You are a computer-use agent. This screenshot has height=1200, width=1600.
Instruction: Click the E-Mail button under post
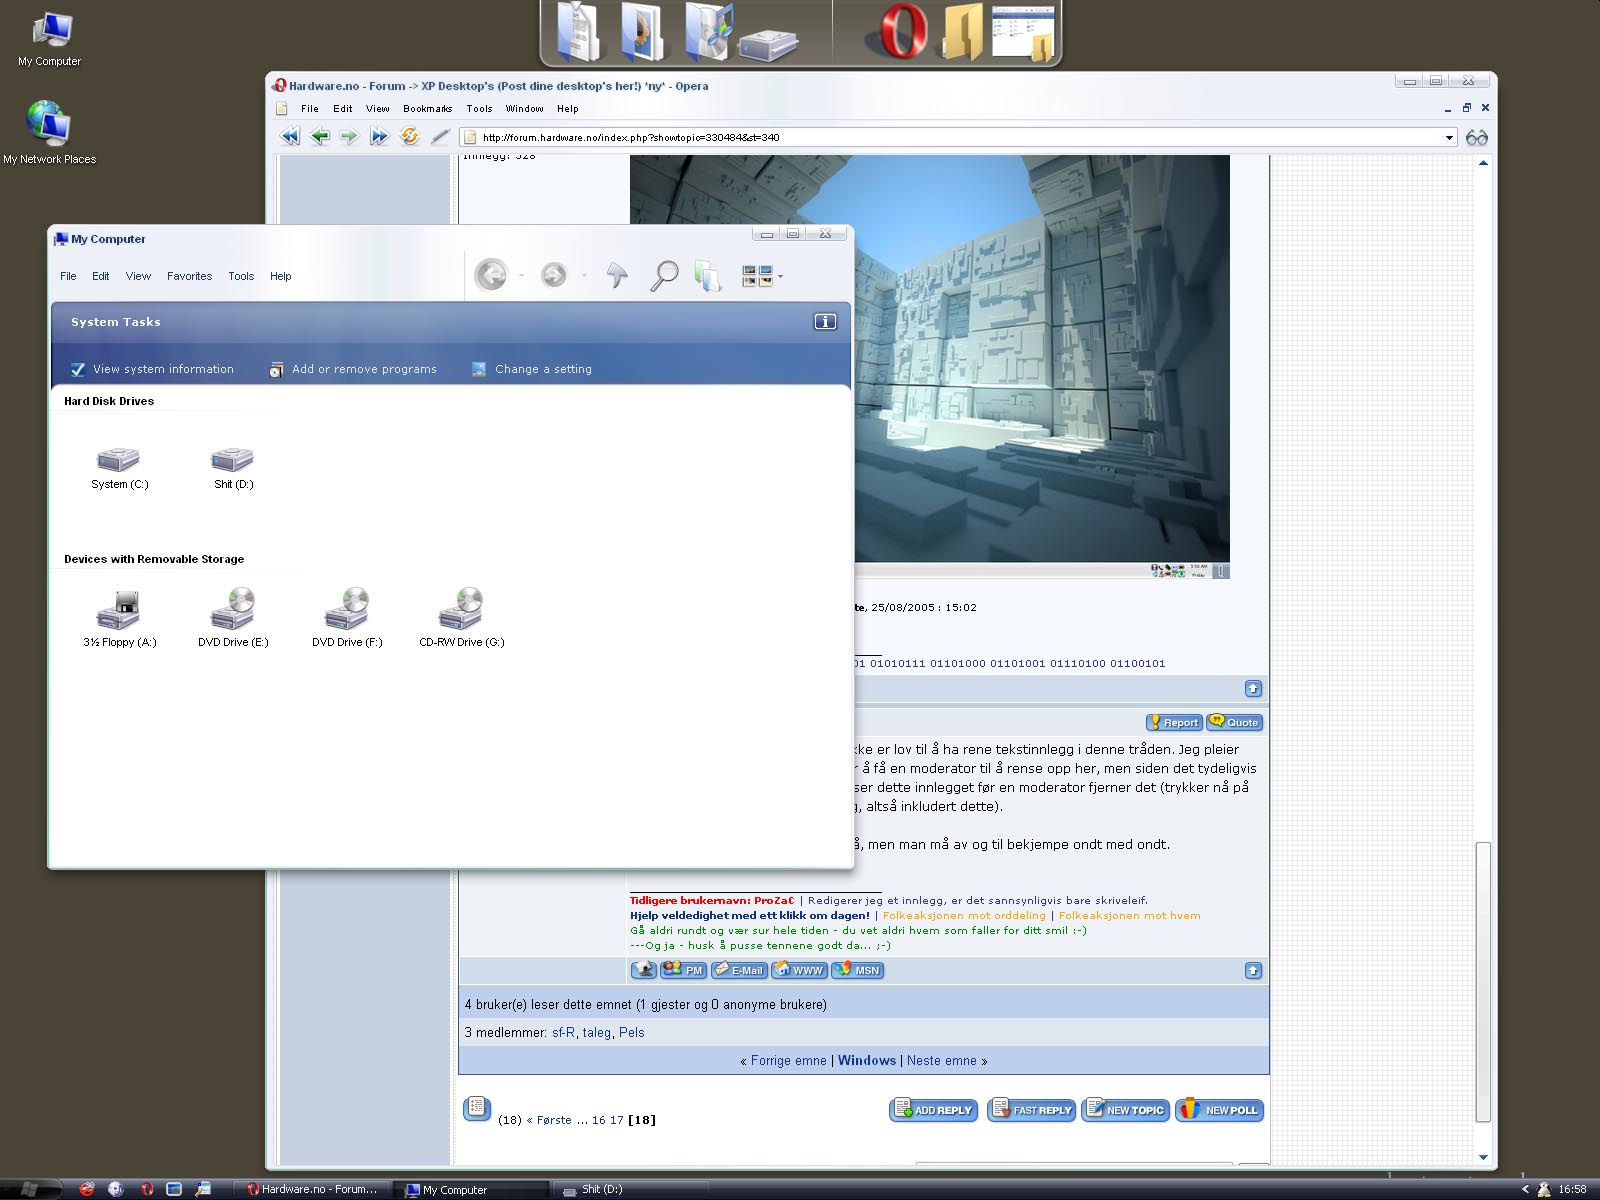pos(739,970)
